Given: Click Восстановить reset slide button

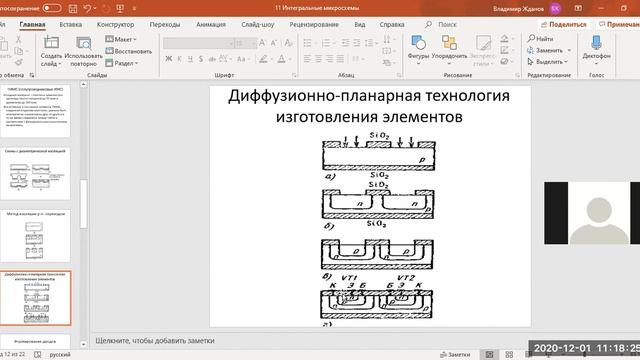Looking at the screenshot, I should pos(129,51).
